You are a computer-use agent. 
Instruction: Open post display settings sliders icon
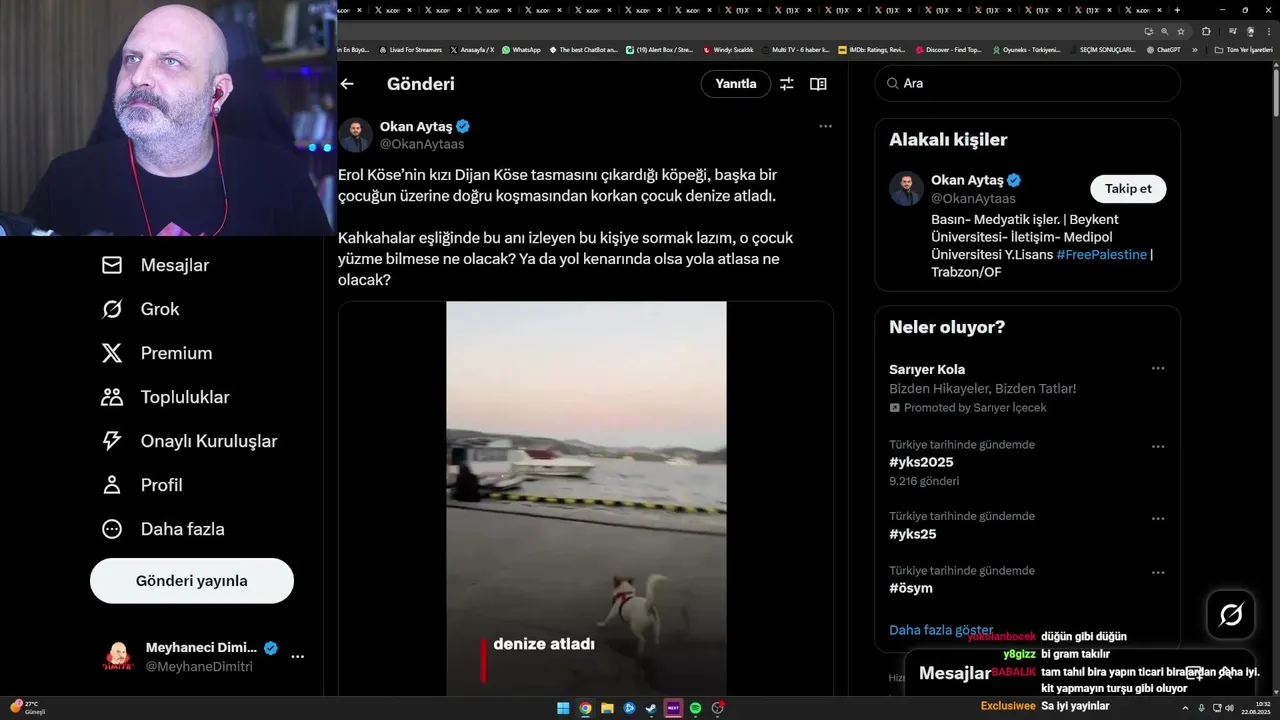coord(787,84)
